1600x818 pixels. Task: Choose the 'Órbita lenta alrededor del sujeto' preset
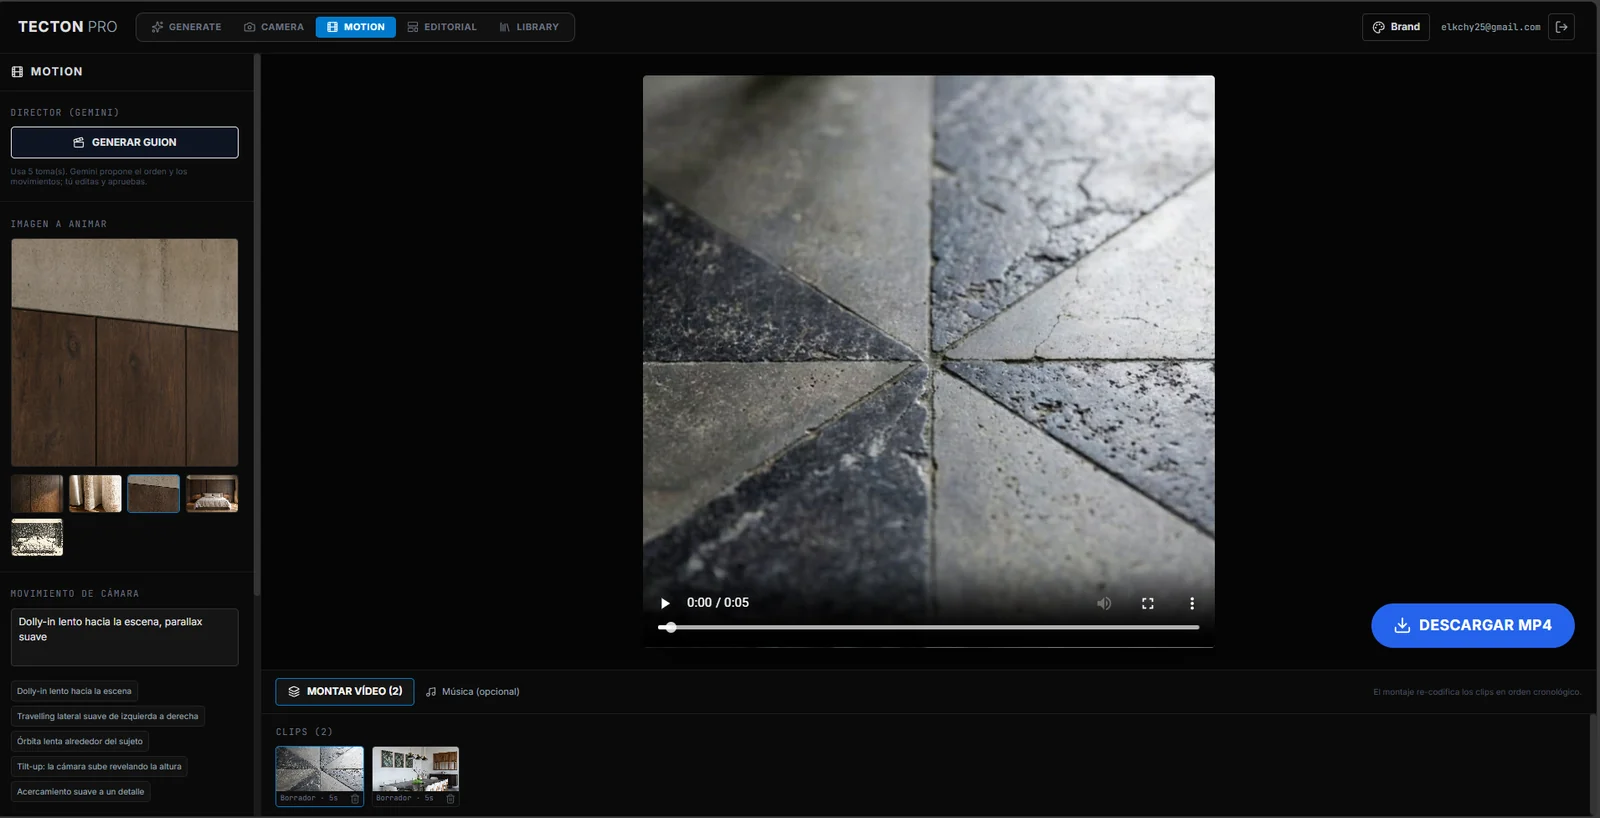[x=80, y=741]
